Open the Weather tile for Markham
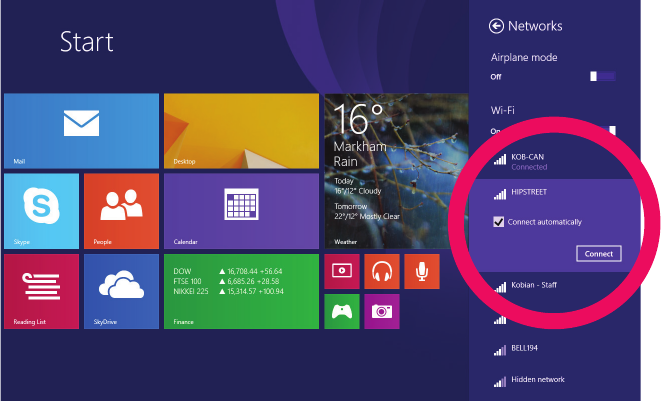This screenshot has height=401, width=661. coord(396,171)
